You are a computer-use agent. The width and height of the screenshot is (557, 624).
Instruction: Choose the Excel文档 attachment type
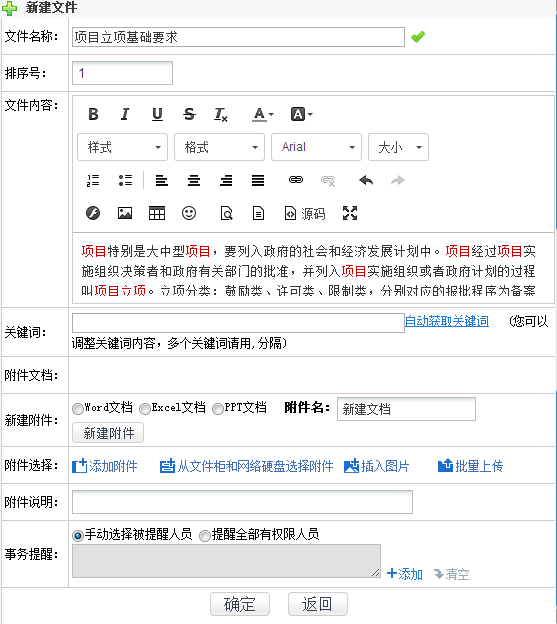tap(145, 409)
